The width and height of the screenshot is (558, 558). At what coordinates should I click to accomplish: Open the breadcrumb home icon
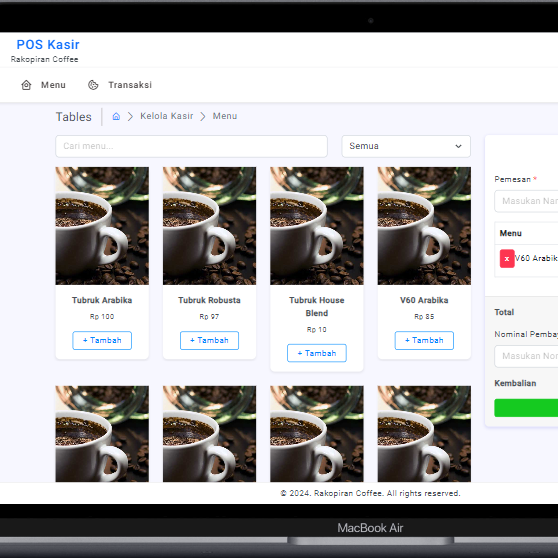[116, 116]
